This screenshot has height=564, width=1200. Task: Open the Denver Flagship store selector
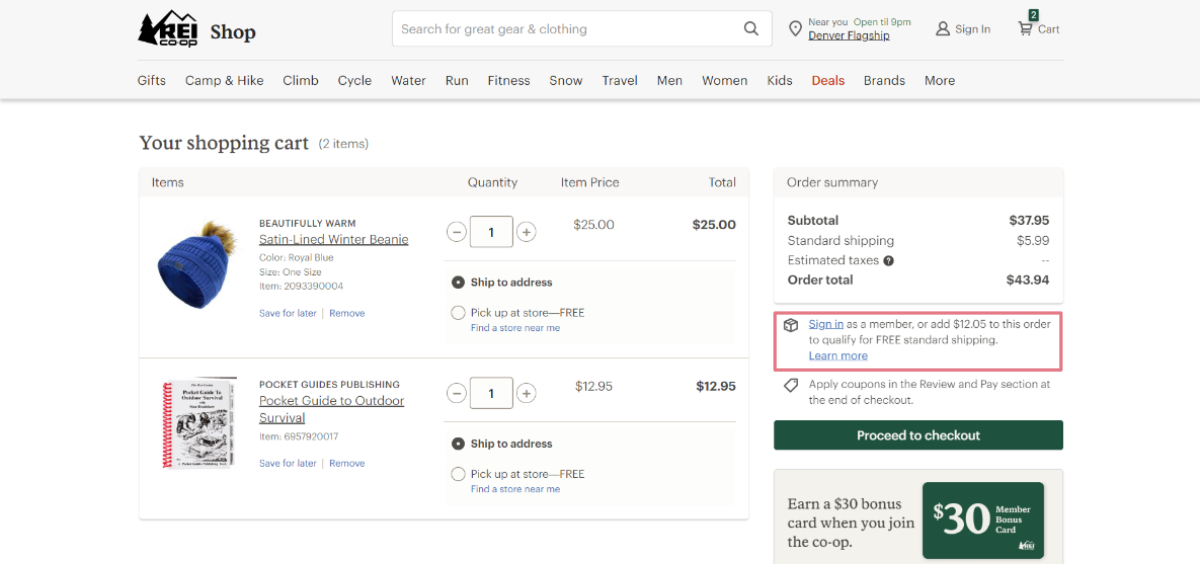848,36
